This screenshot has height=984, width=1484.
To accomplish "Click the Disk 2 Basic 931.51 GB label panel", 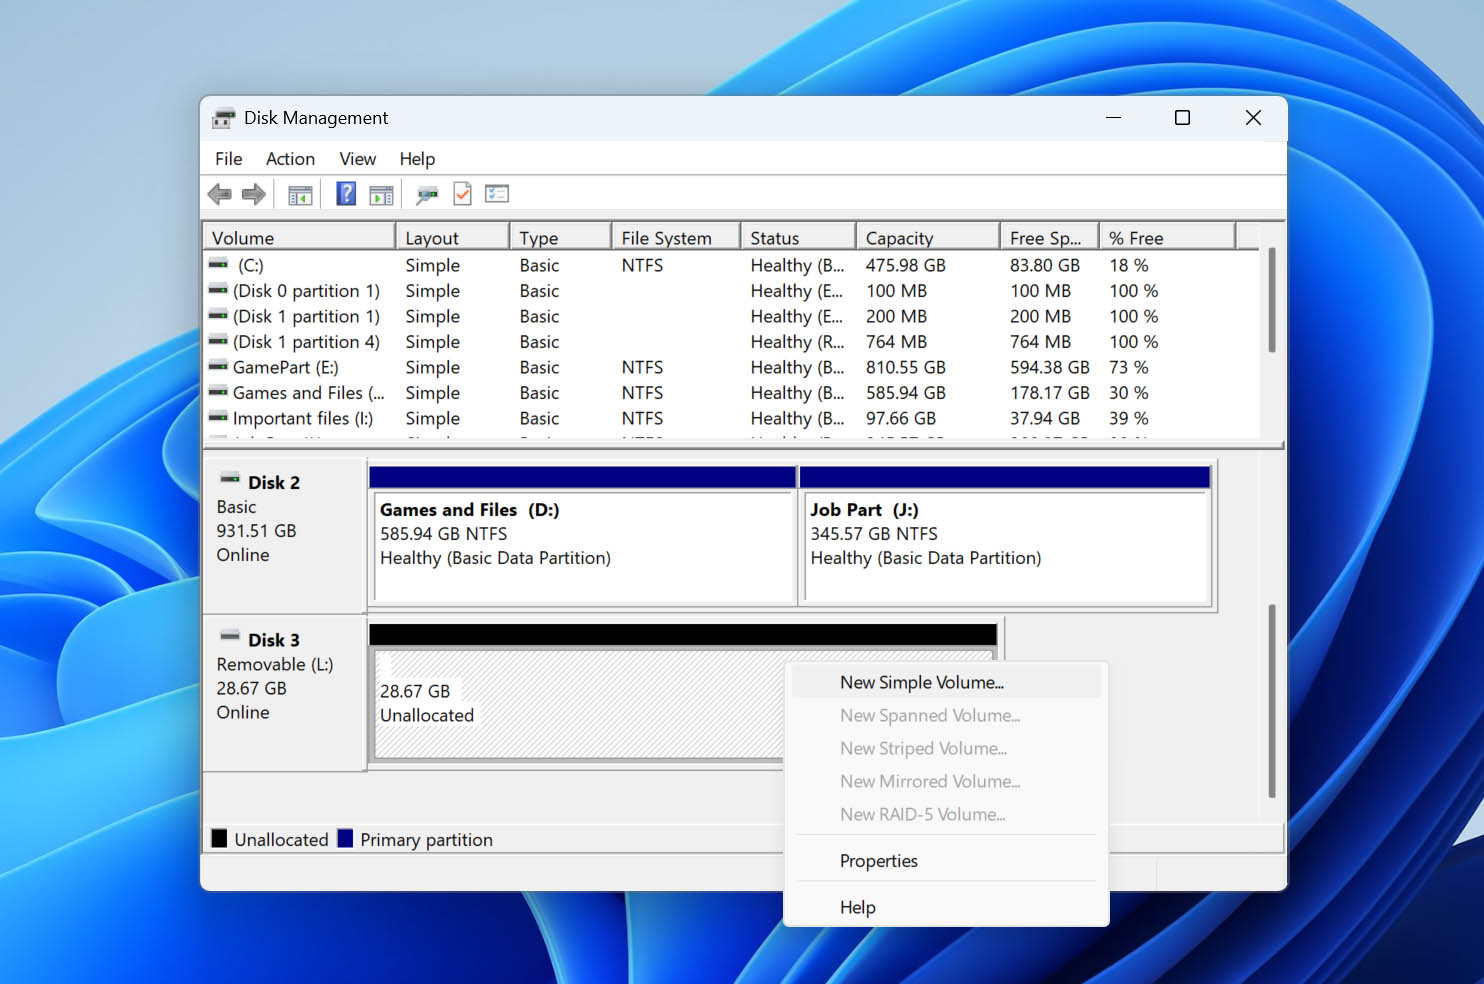I will click(x=285, y=536).
